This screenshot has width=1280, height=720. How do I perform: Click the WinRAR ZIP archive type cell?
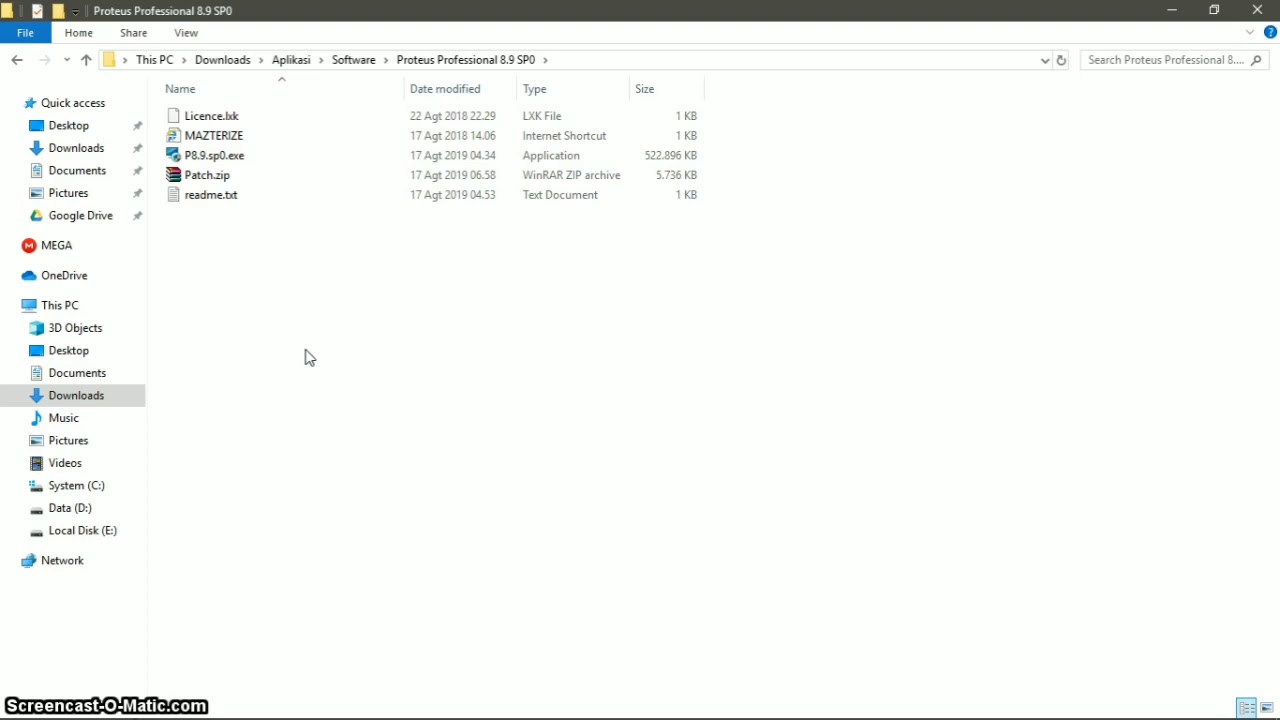tap(571, 175)
